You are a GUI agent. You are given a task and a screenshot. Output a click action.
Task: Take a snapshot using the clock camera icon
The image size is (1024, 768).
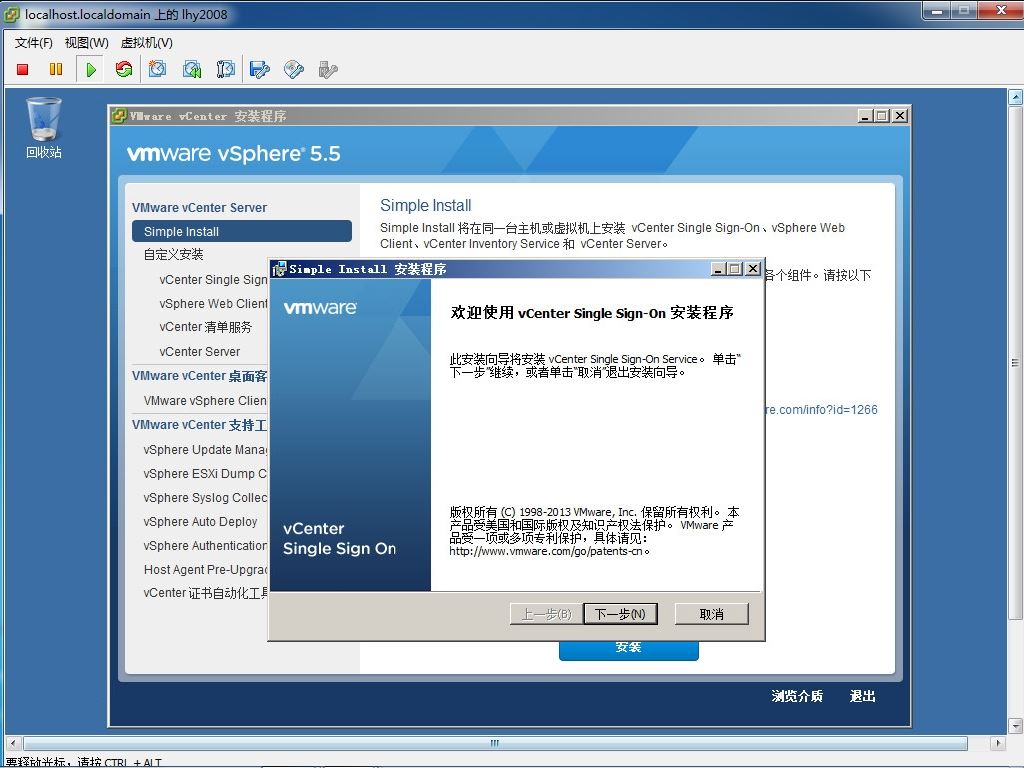coord(157,69)
